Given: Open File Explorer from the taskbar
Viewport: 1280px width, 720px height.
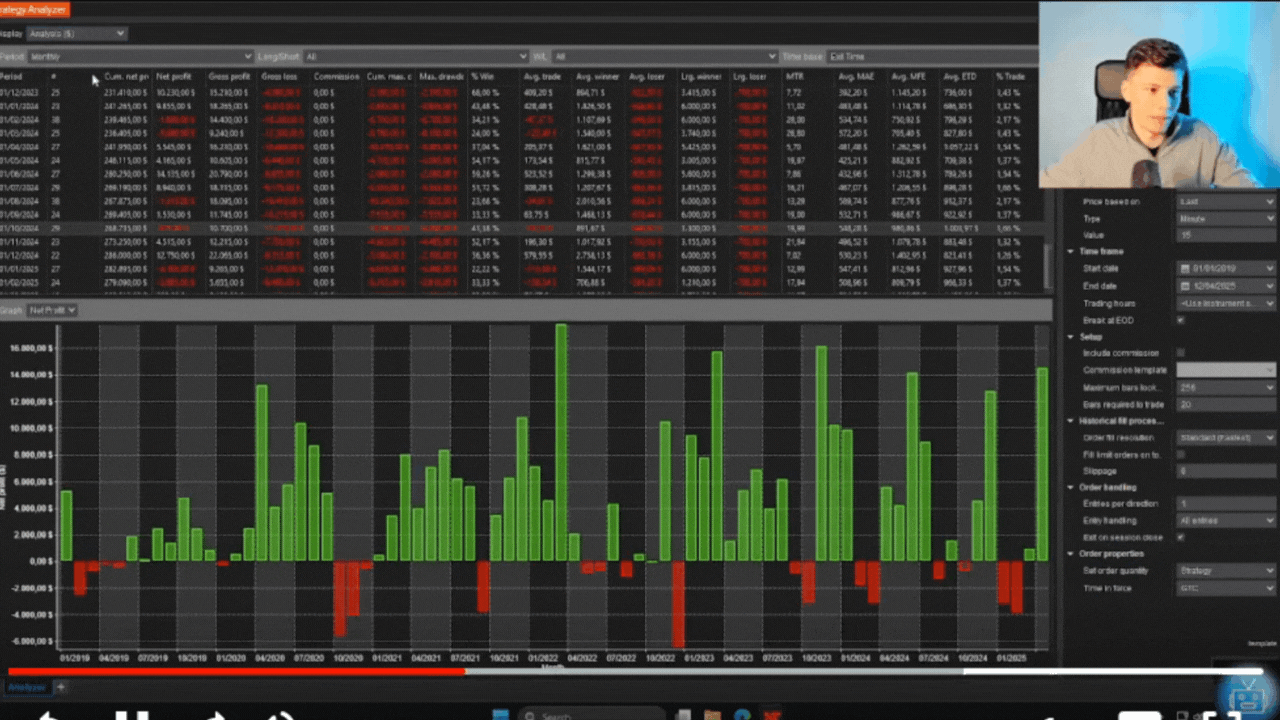Looking at the screenshot, I should (x=712, y=714).
